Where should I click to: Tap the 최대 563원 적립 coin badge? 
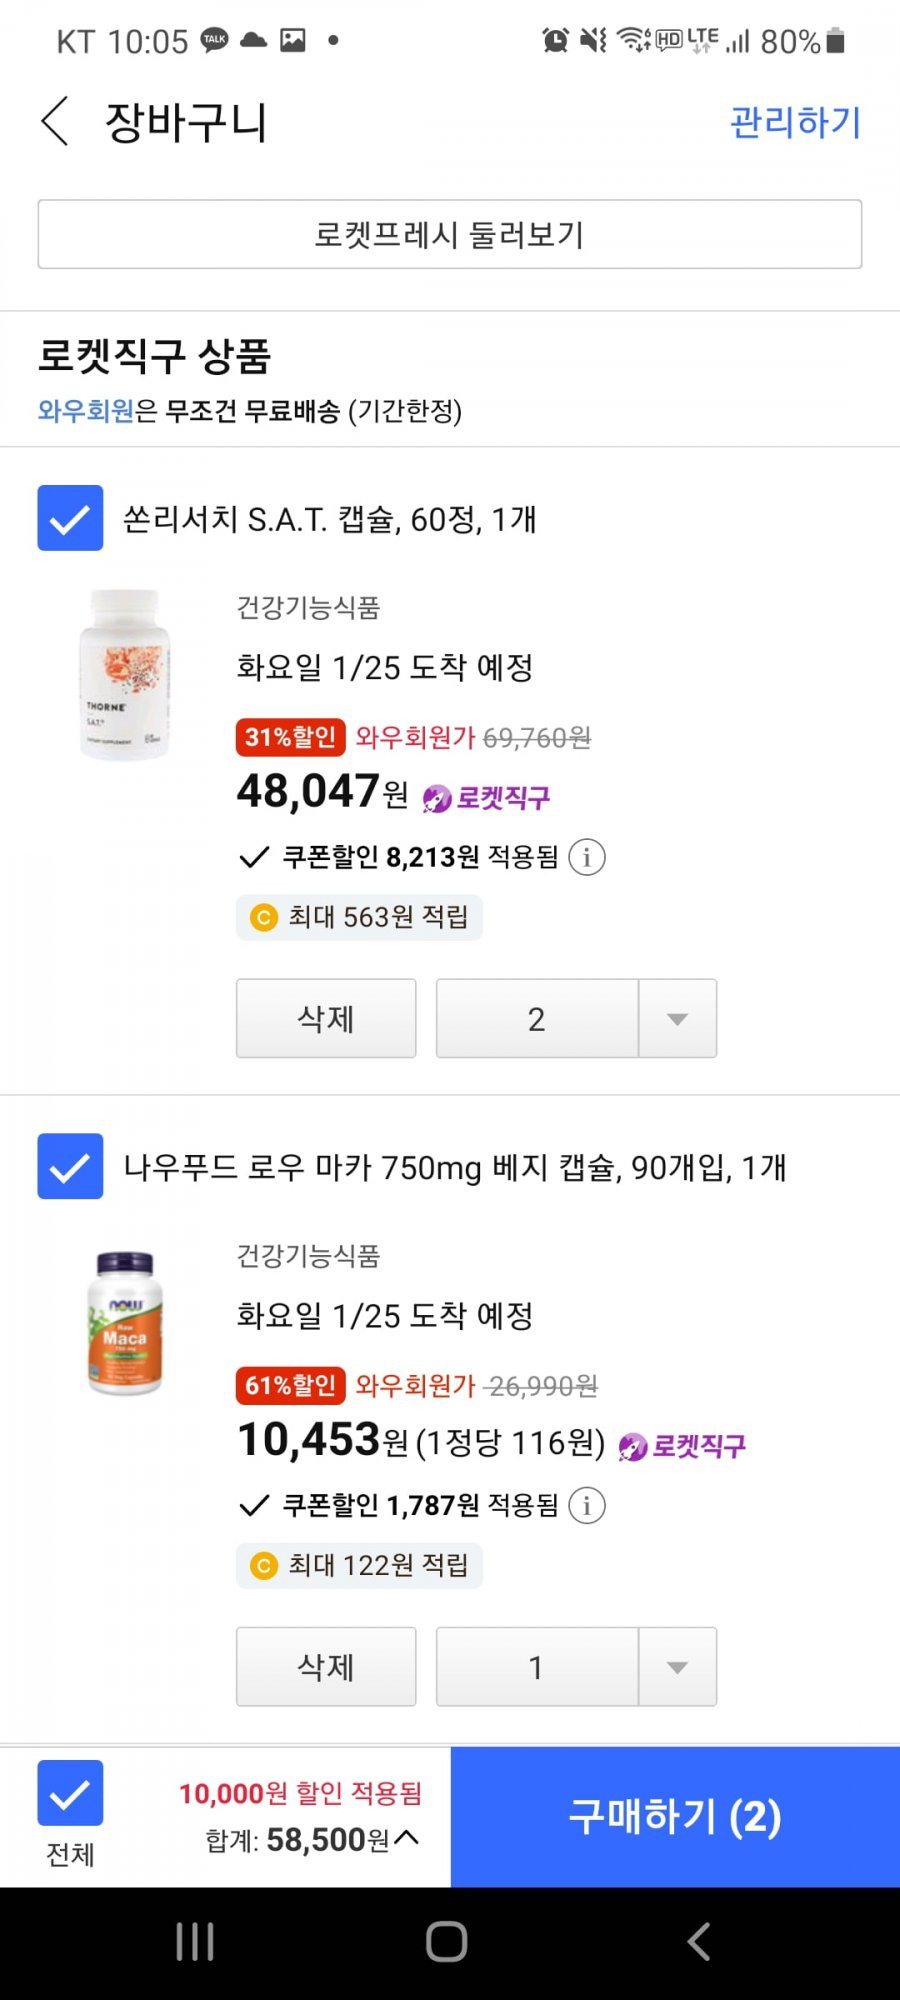coord(359,917)
